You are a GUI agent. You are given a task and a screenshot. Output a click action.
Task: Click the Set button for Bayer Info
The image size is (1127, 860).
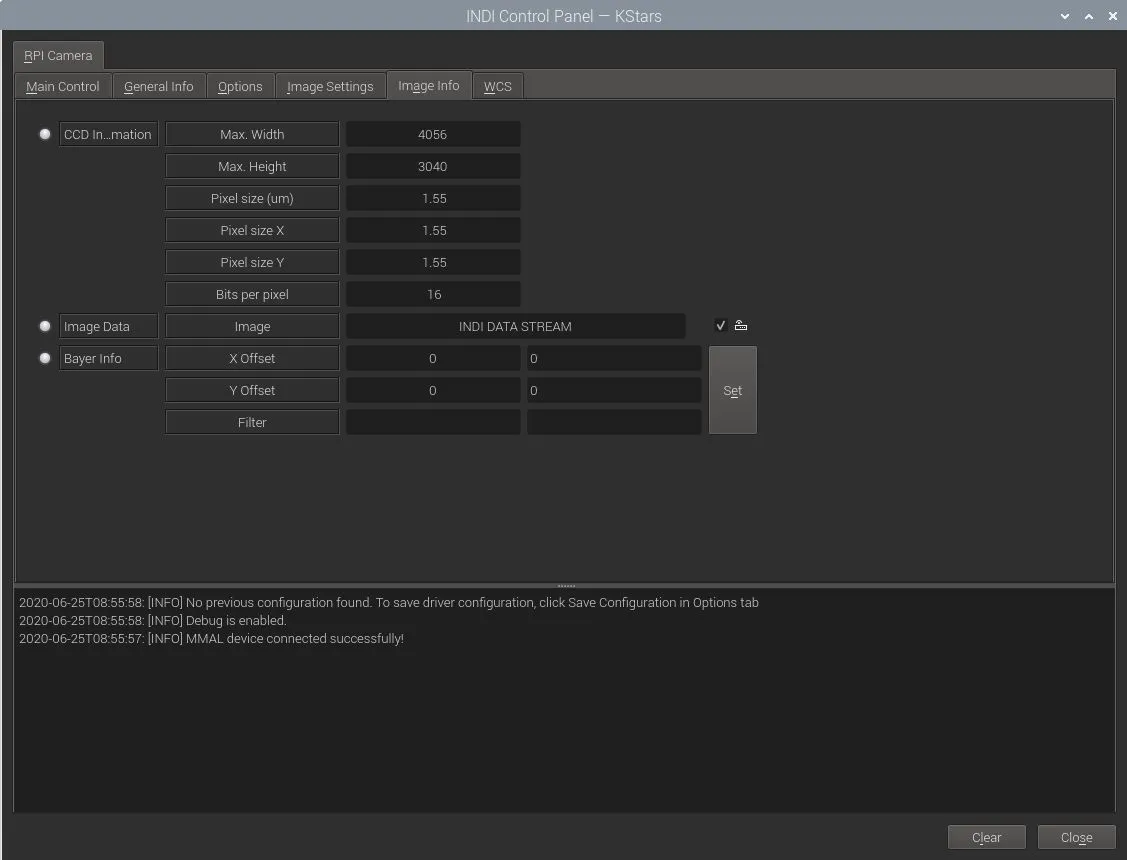click(x=732, y=390)
